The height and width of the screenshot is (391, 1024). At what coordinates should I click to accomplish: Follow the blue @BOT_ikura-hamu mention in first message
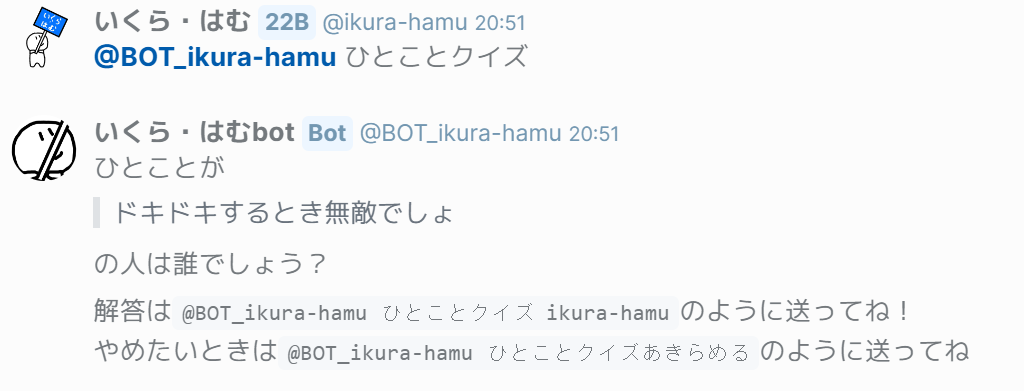click(x=215, y=57)
